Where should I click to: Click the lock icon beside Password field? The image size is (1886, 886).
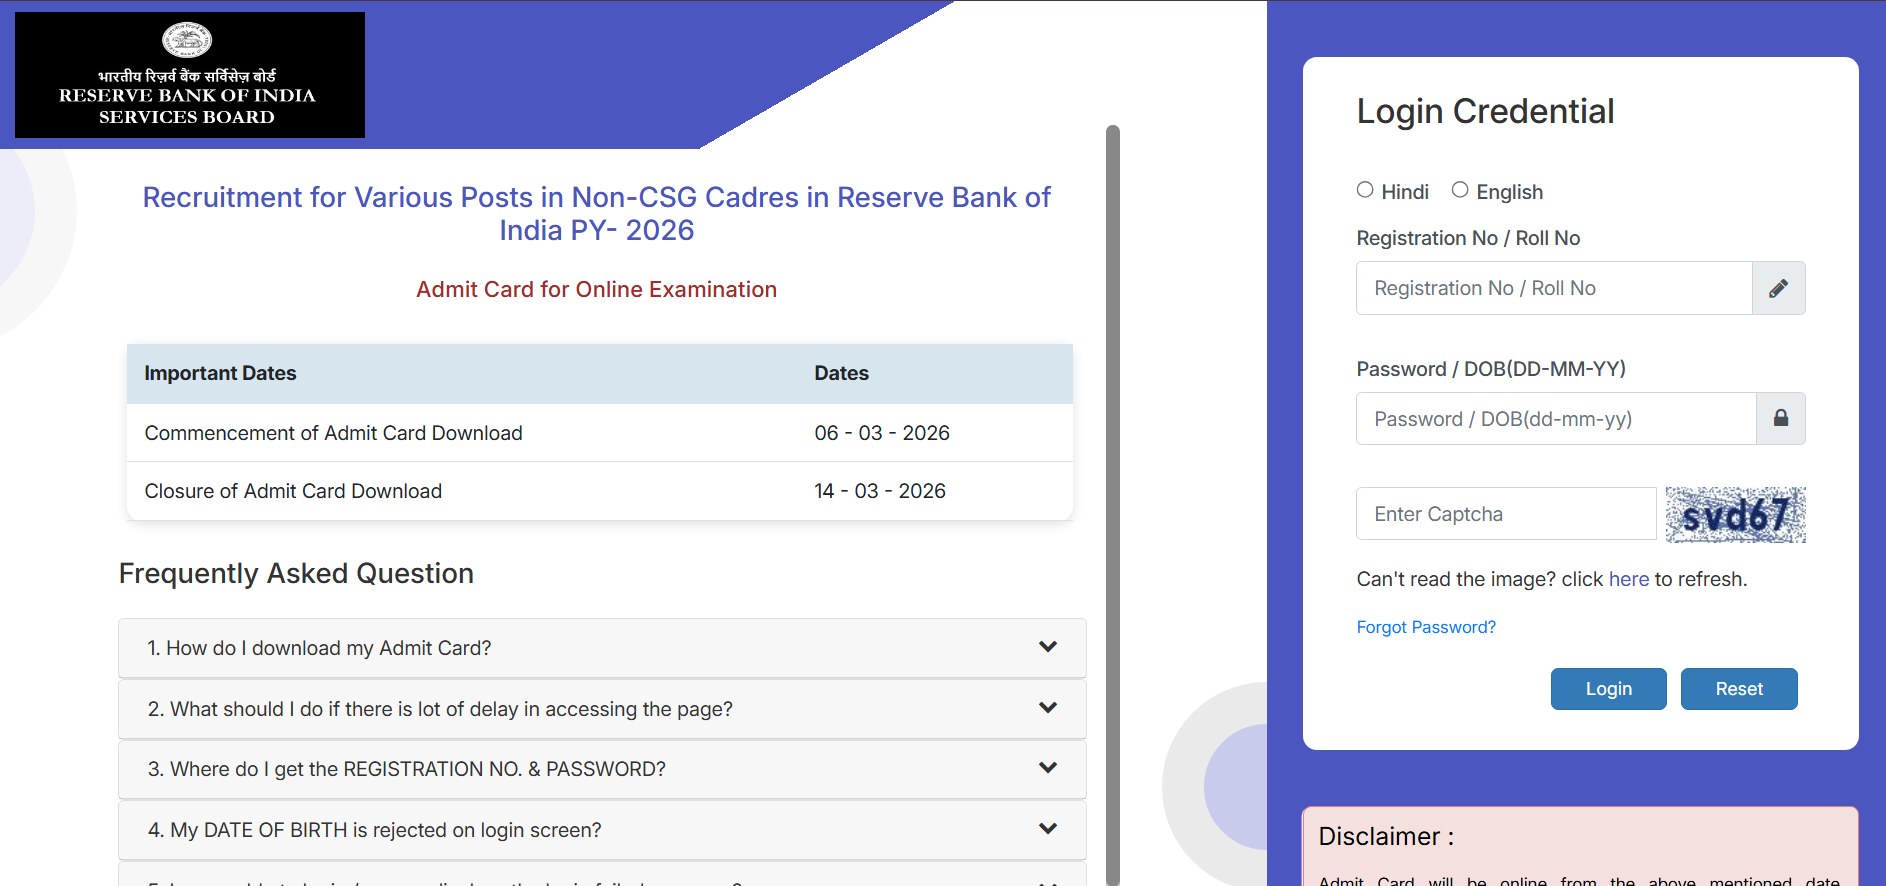(x=1780, y=418)
